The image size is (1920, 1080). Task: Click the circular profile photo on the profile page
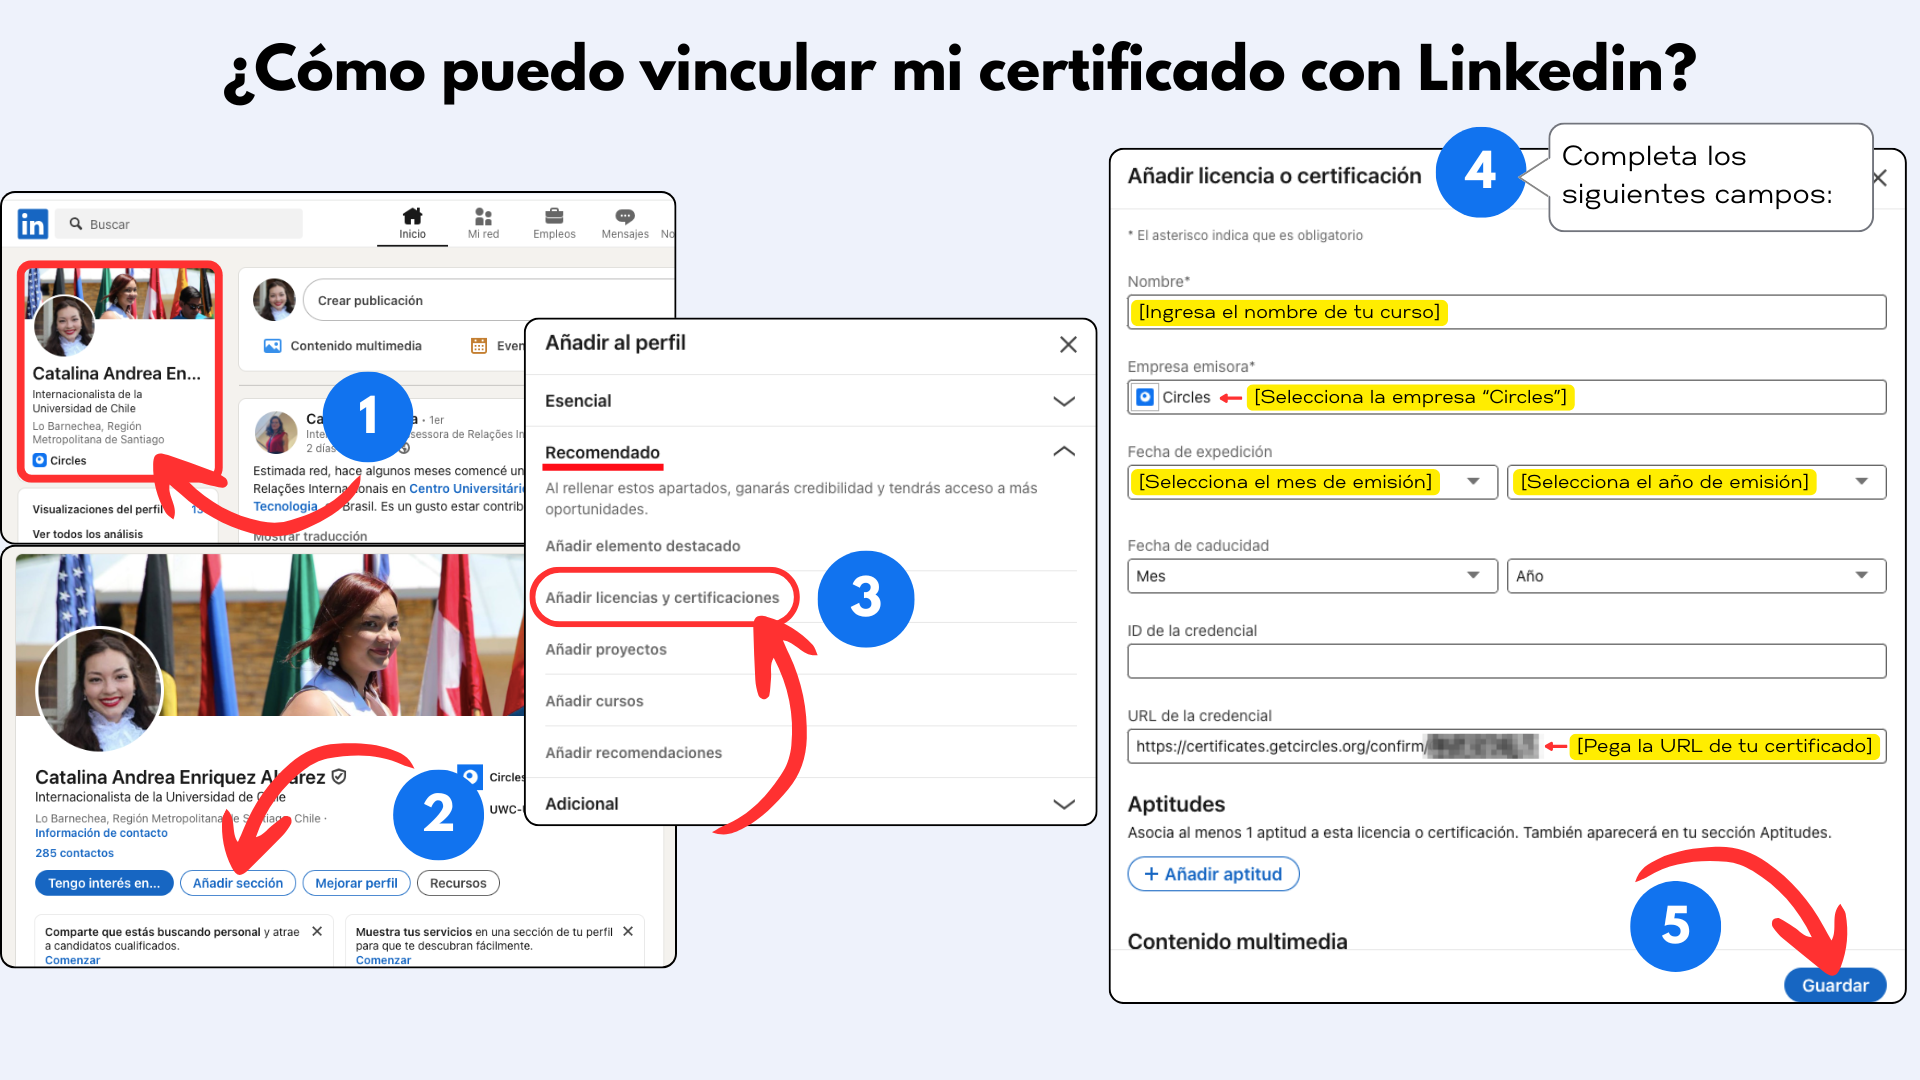click(99, 690)
